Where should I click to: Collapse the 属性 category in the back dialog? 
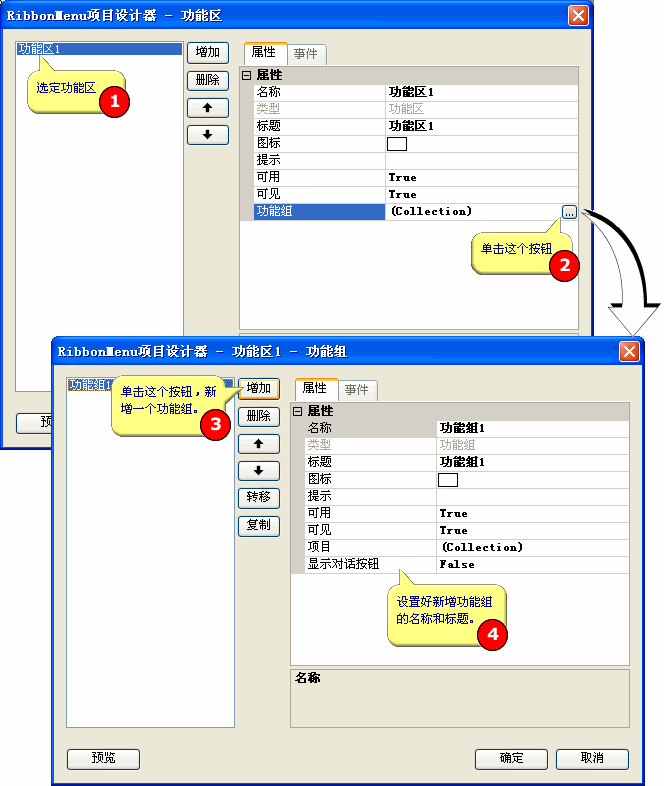(x=246, y=75)
